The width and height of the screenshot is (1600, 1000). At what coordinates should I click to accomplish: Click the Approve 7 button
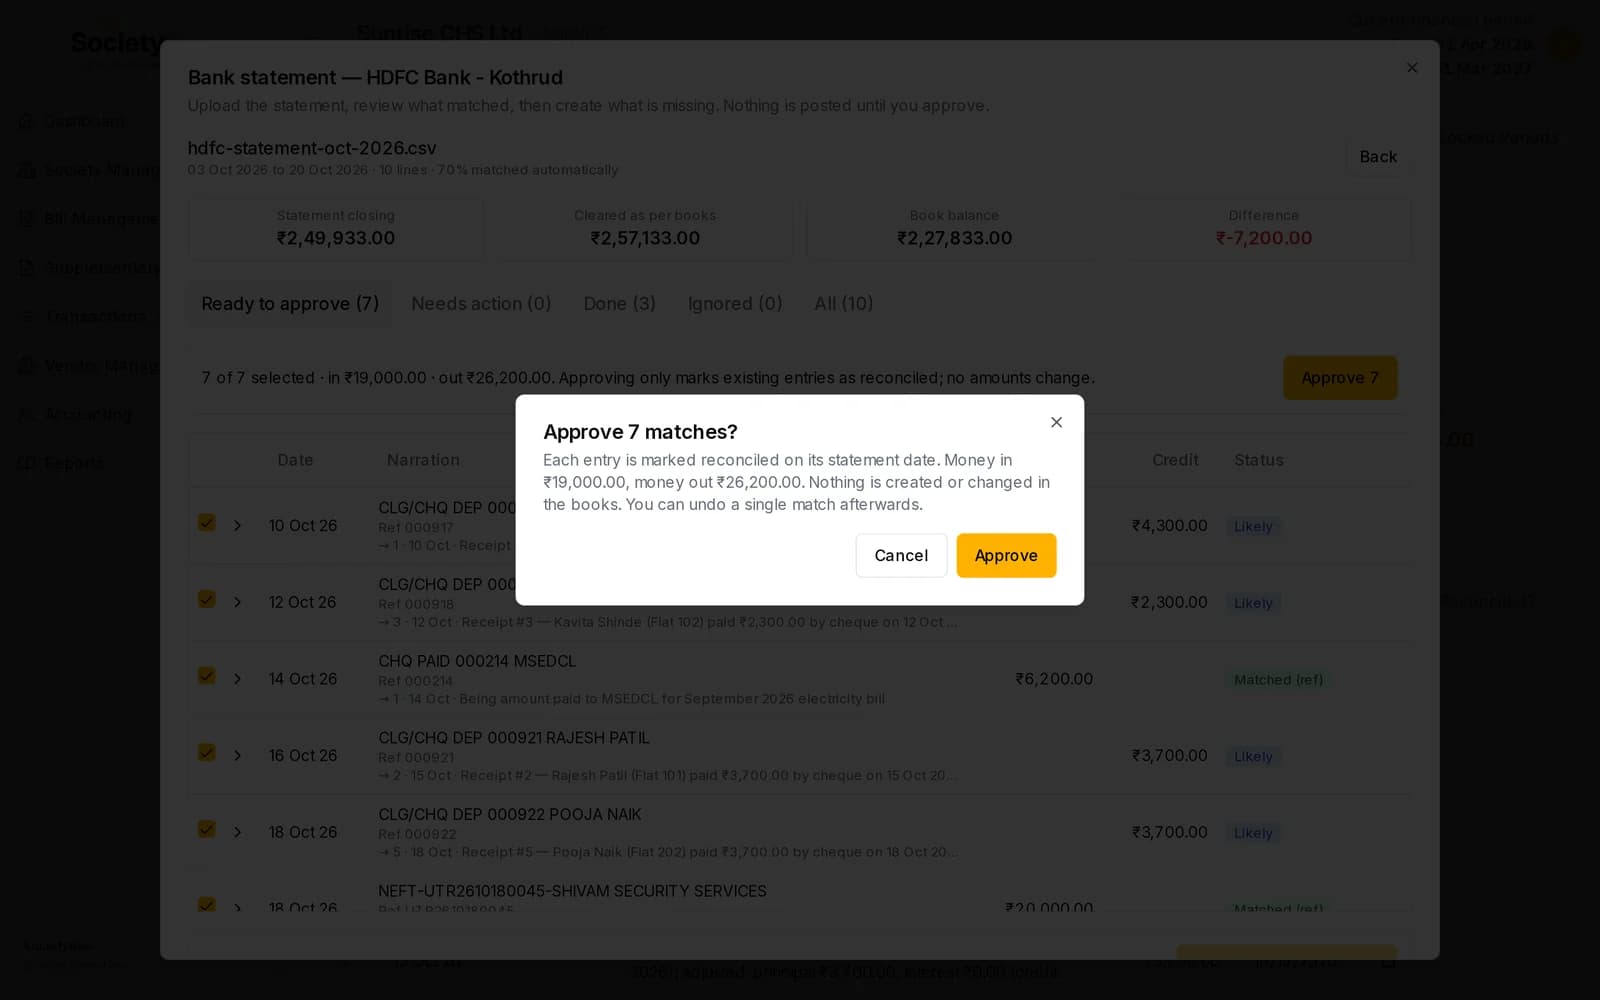coord(1340,378)
